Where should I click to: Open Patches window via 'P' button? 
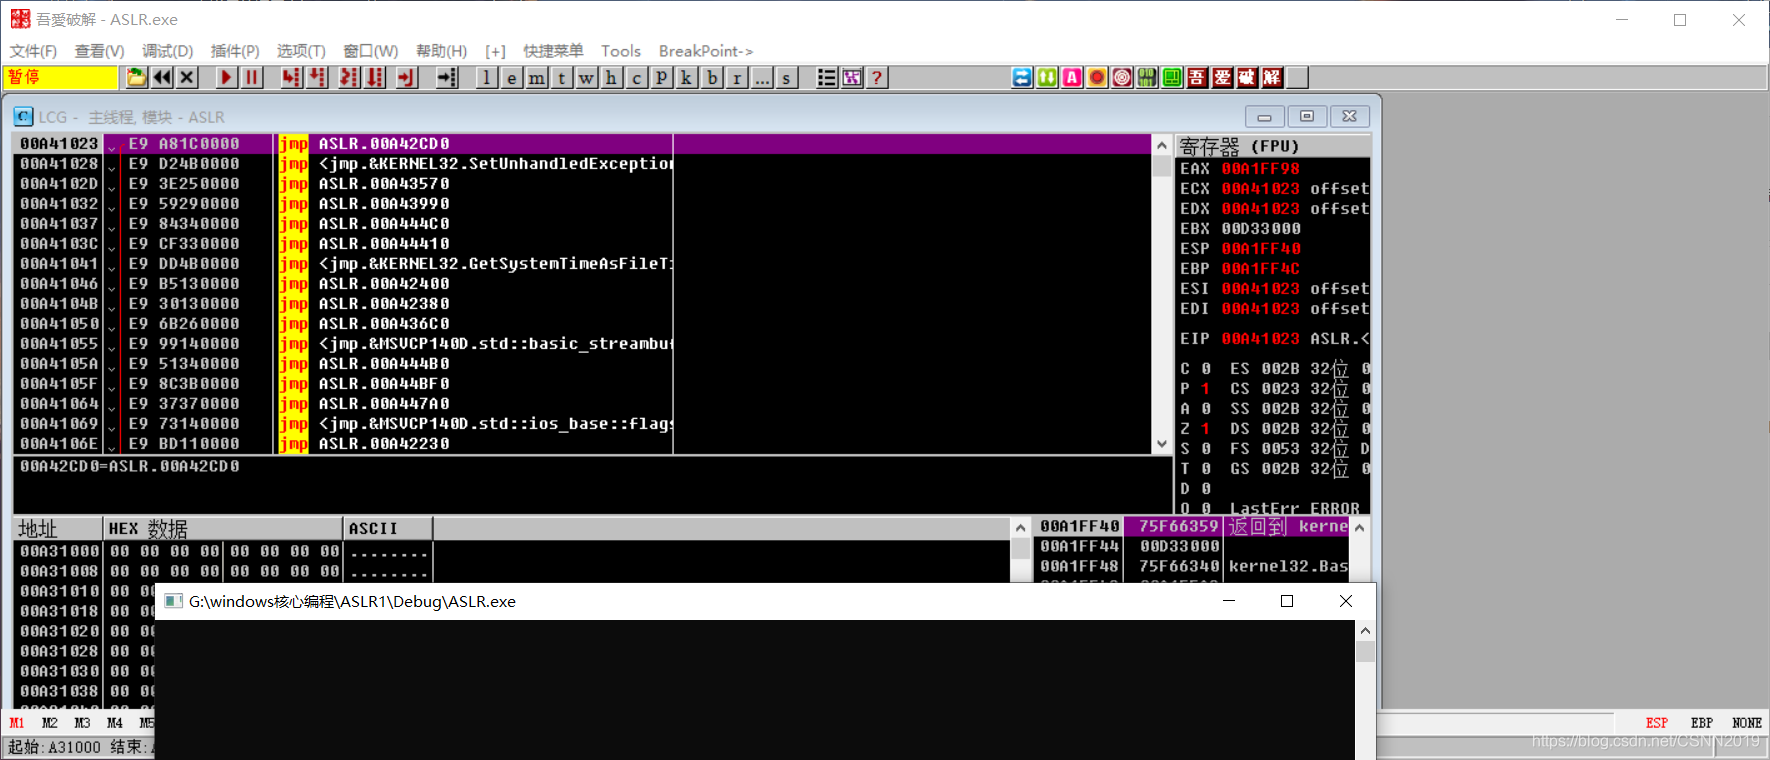pyautogui.click(x=662, y=77)
